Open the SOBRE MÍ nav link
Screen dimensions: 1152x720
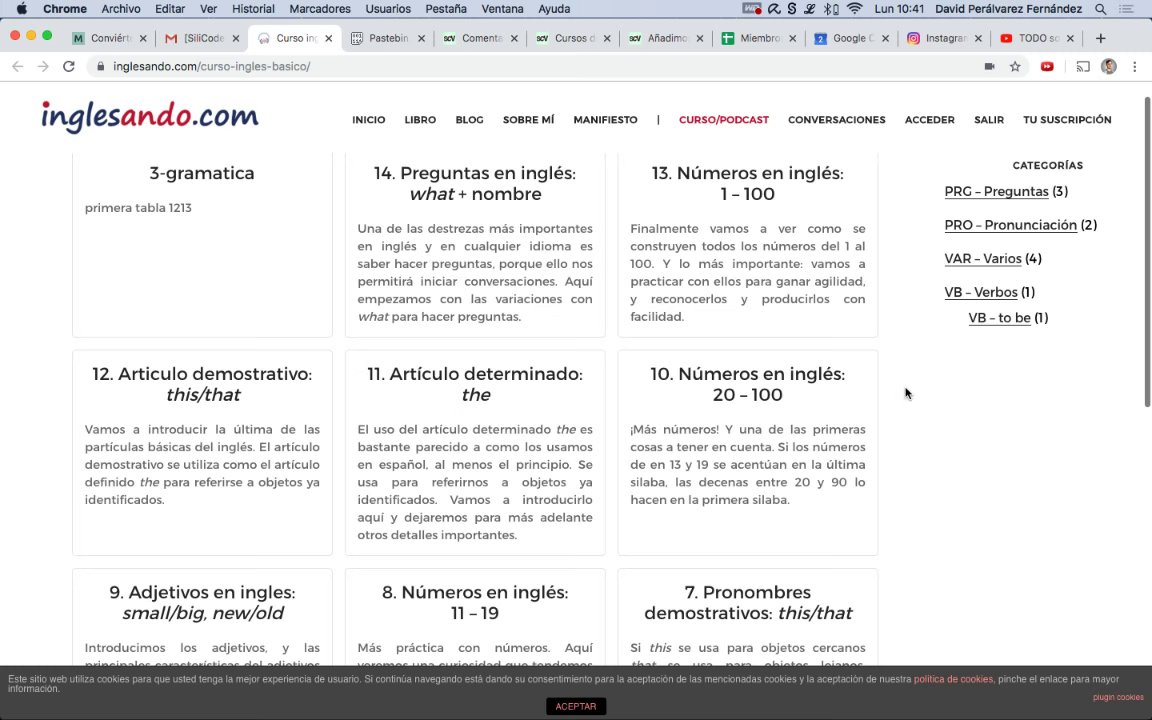528,120
